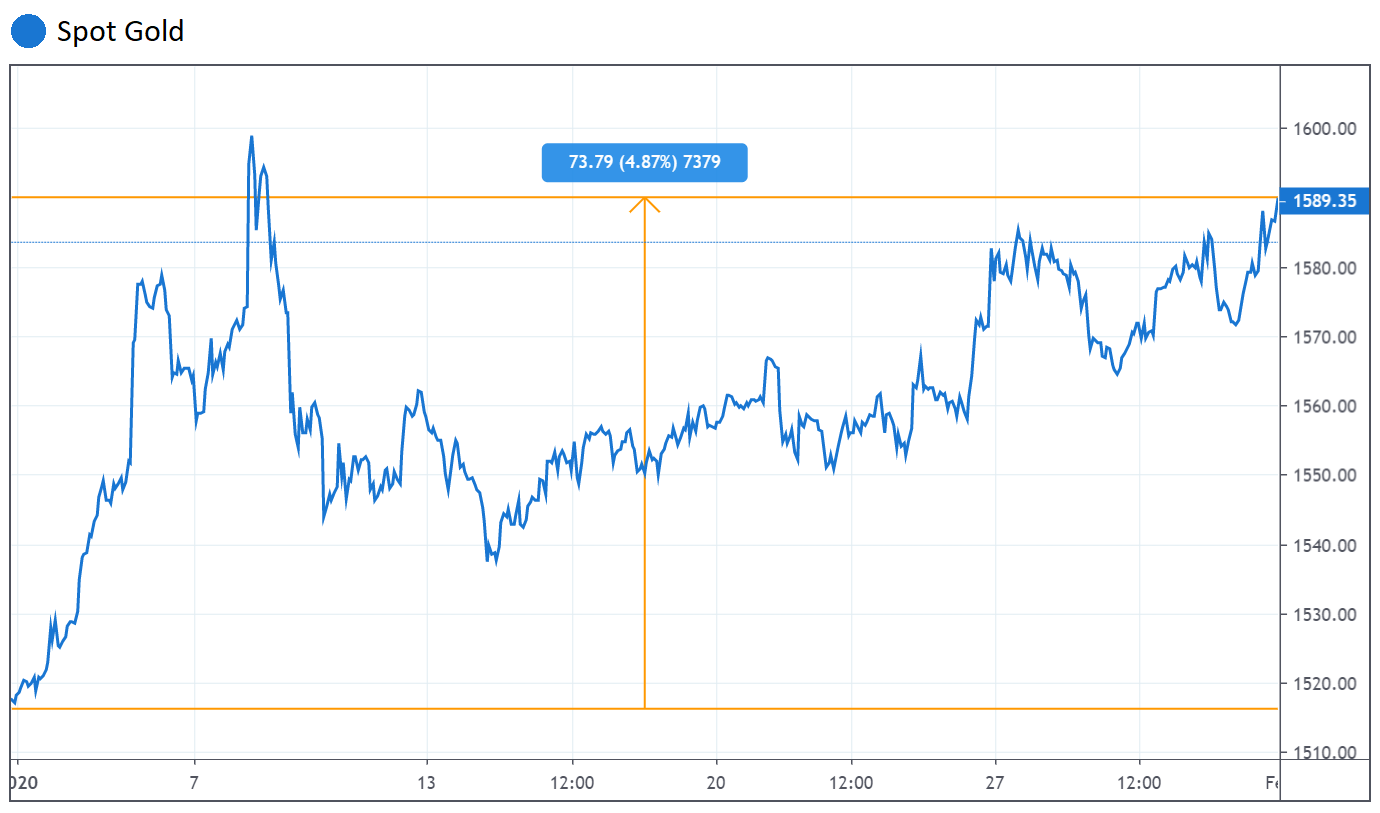
Task: Click the current price tag 1589.35
Action: pos(1323,201)
